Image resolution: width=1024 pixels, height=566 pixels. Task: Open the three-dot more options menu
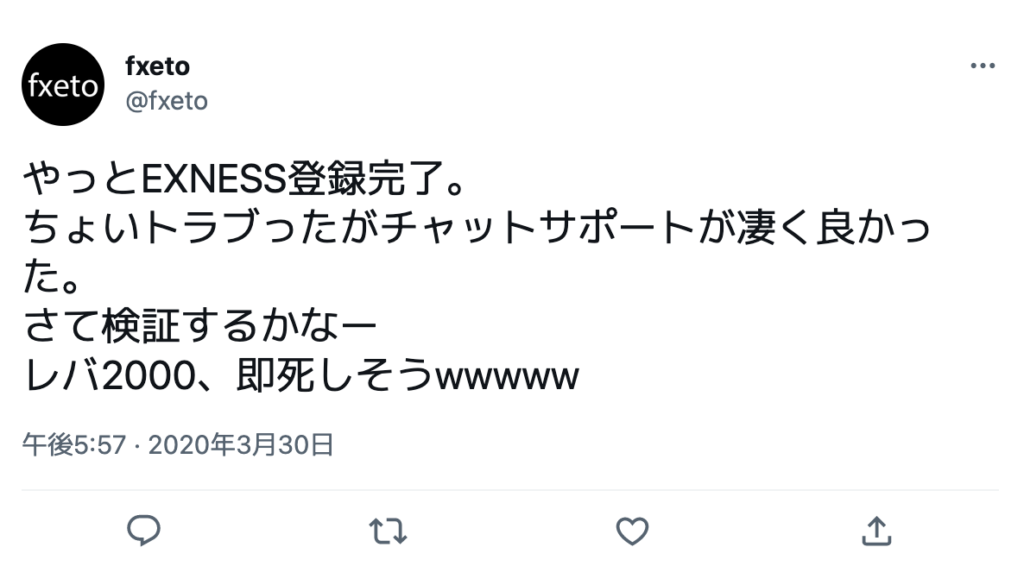[x=982, y=65]
